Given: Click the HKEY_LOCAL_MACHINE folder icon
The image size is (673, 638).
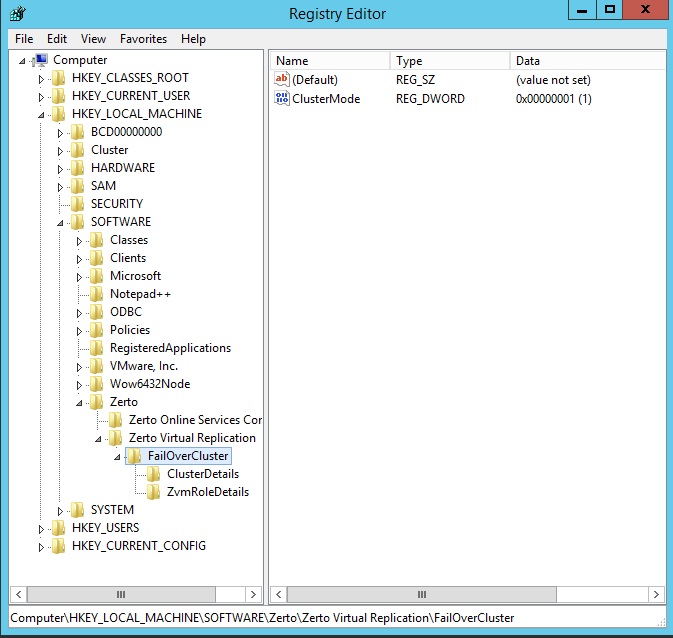Looking at the screenshot, I should pos(58,114).
